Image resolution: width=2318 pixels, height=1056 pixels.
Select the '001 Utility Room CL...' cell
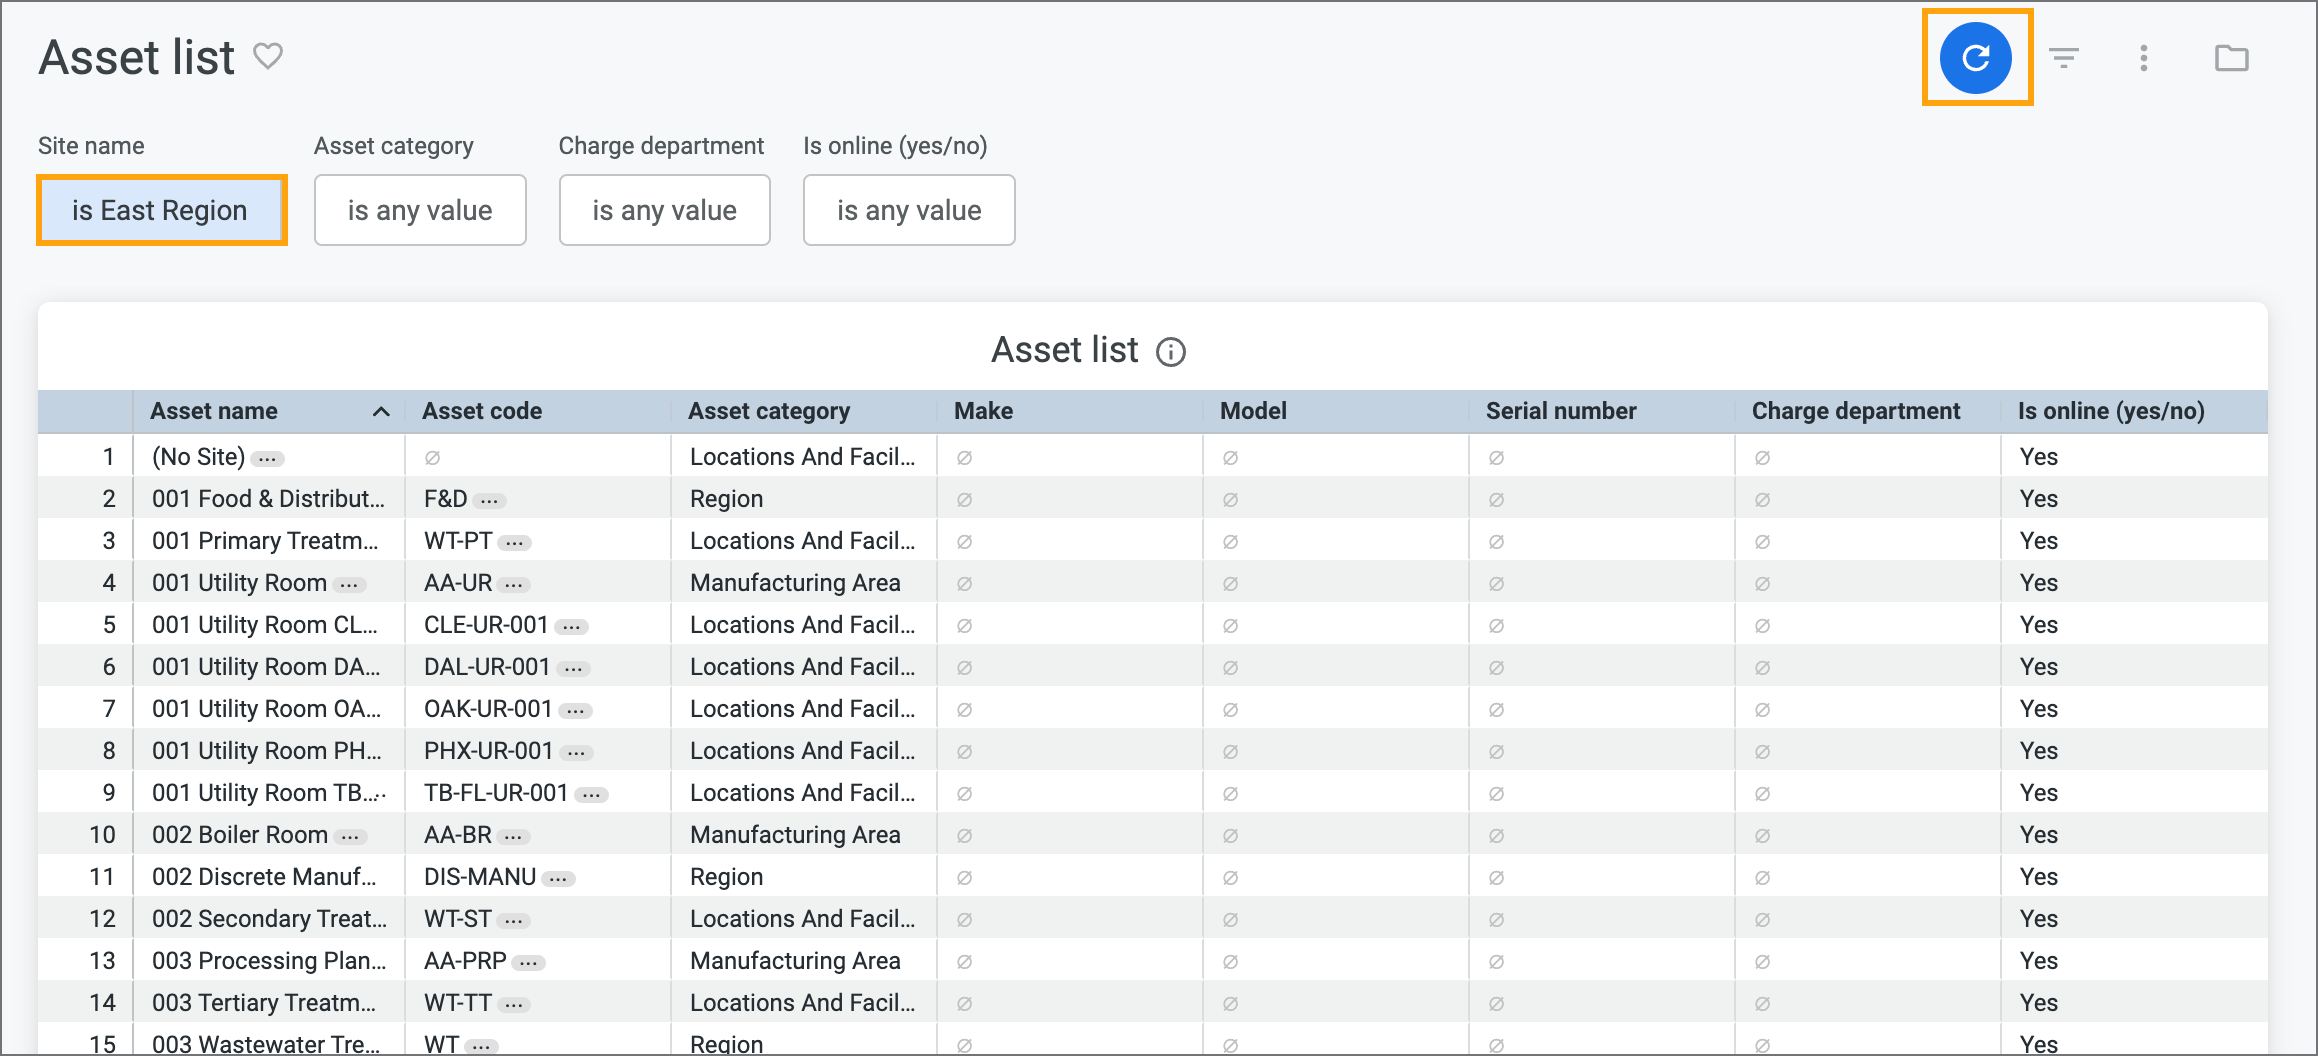[x=268, y=625]
